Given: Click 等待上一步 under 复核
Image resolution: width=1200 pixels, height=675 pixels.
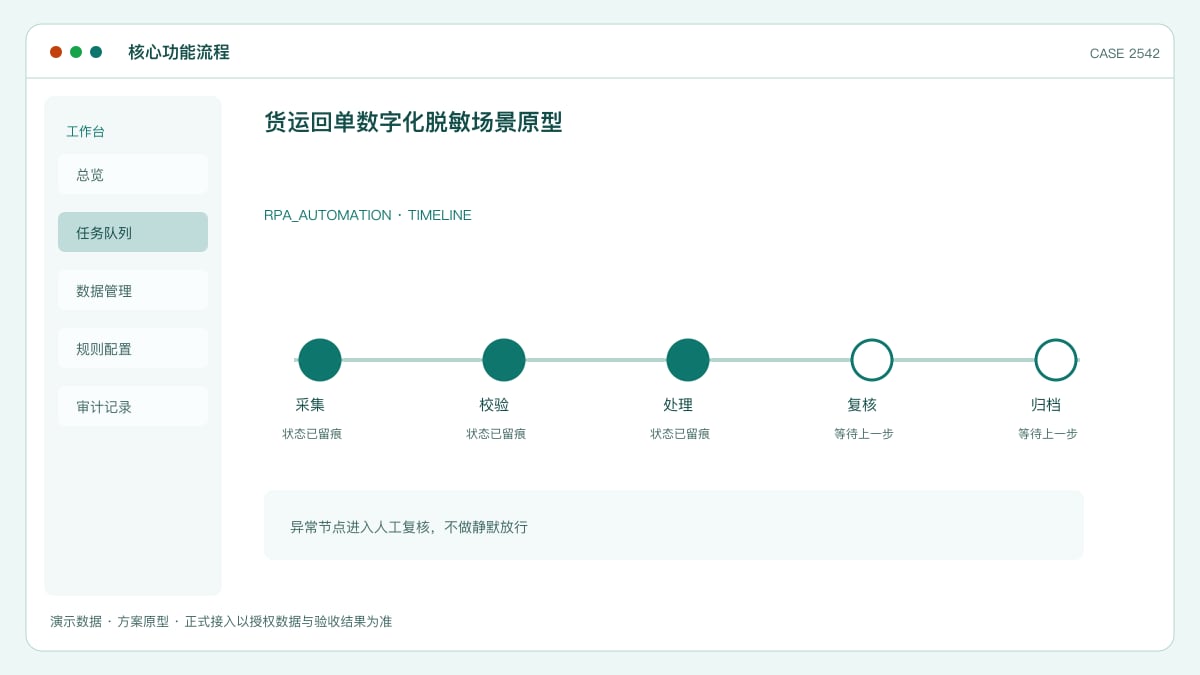Looking at the screenshot, I should coord(864,434).
